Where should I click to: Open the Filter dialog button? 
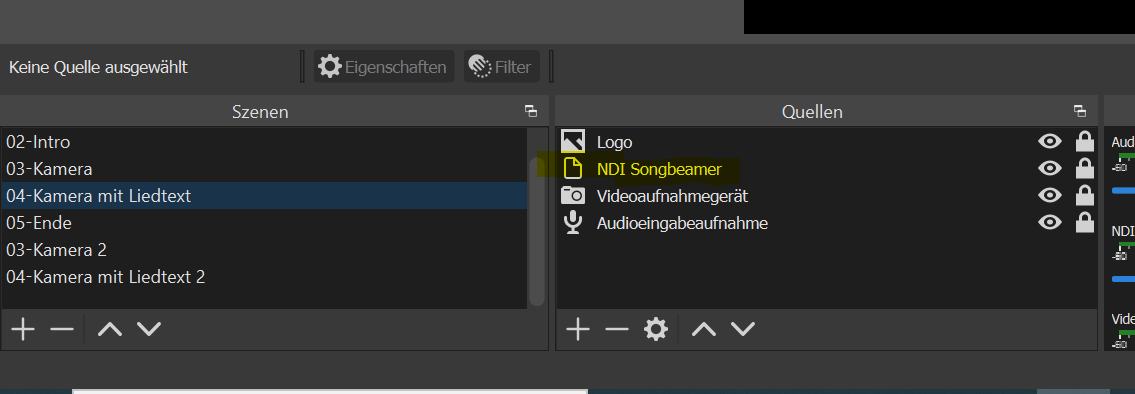pos(502,67)
